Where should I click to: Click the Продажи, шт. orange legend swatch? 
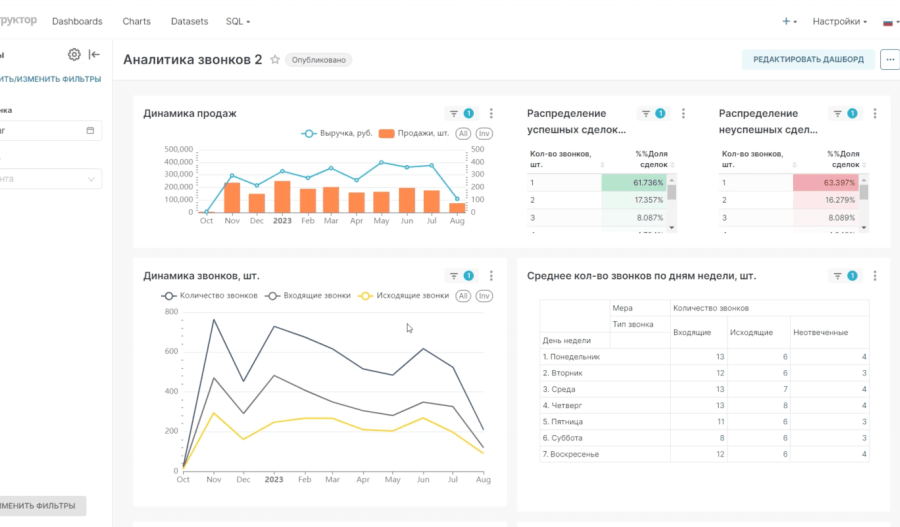pos(386,133)
